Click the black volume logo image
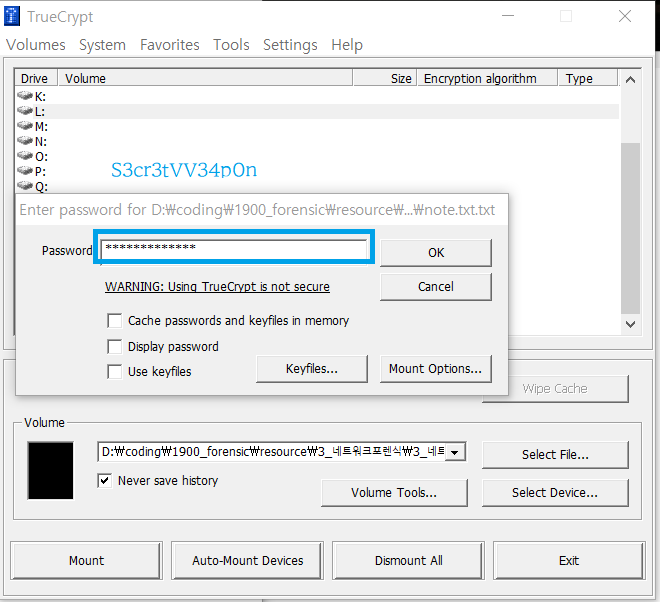Viewport: 660px width, 602px height. pyautogui.click(x=51, y=470)
